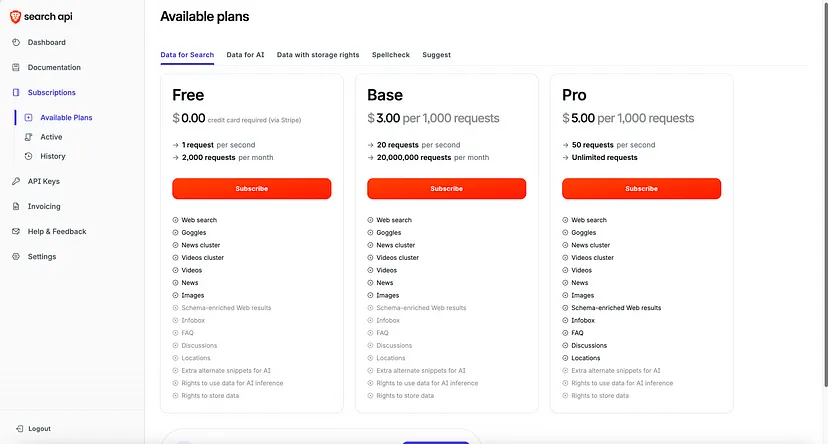Click the Logout icon at bottom
Screen dimensions: 828x444
[20, 429]
